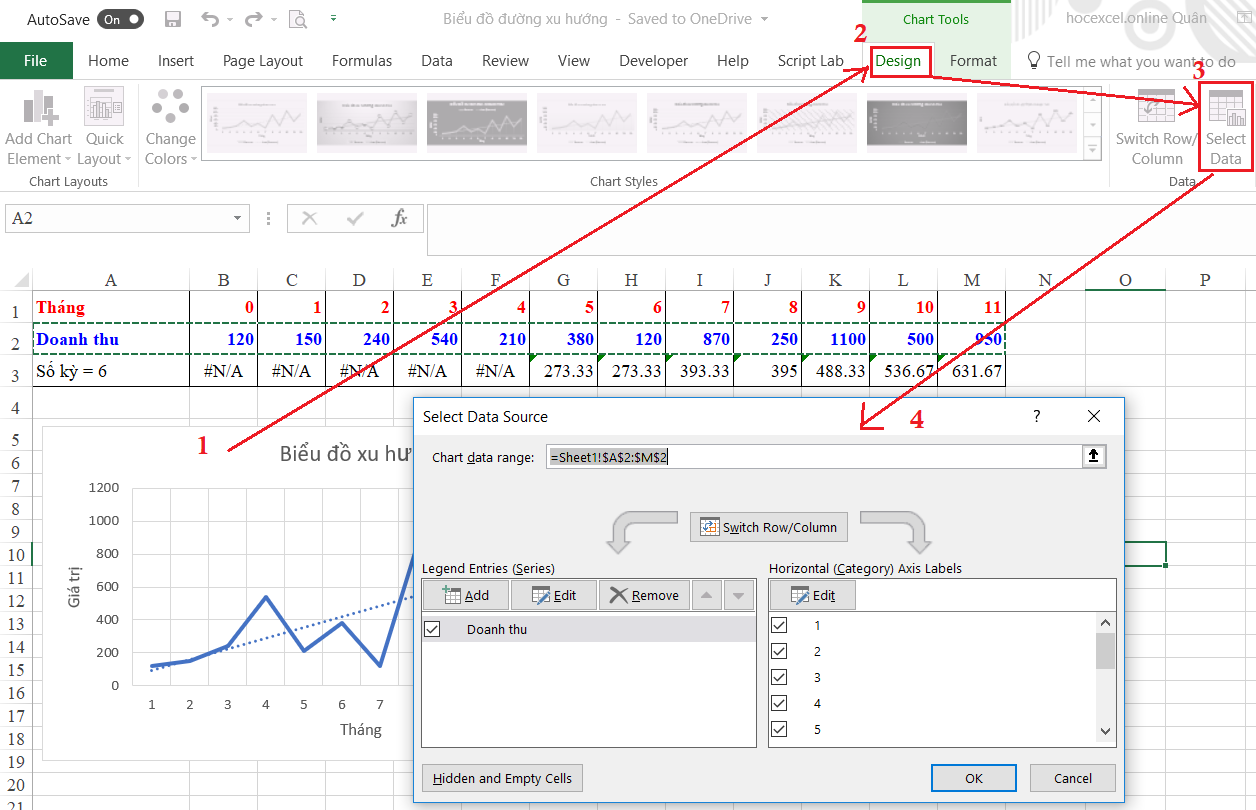Toggle the AutoSave switch
Image resolution: width=1256 pixels, height=810 pixels.
[121, 19]
